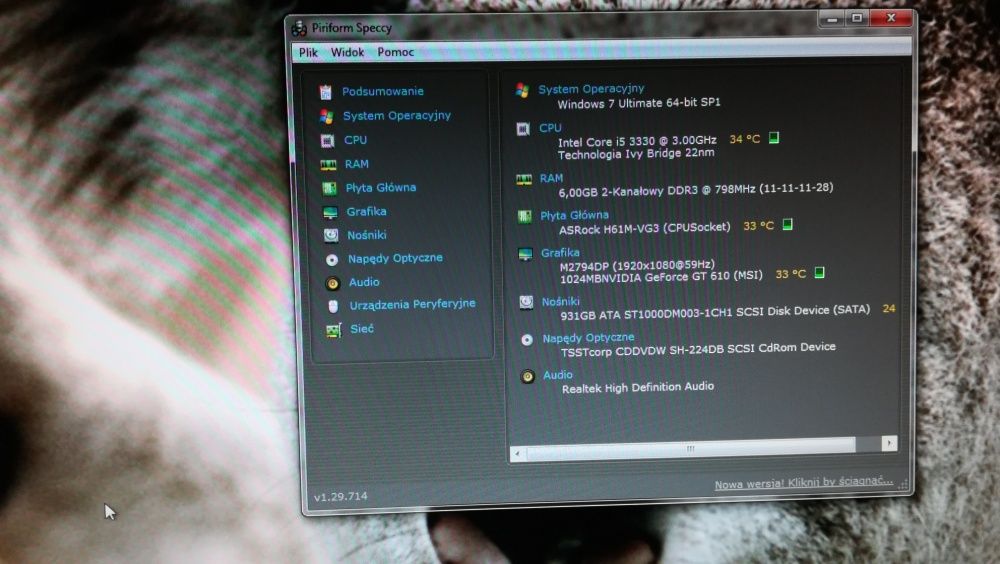Open the Widok menu
Viewport: 1000px width, 564px height.
point(347,52)
